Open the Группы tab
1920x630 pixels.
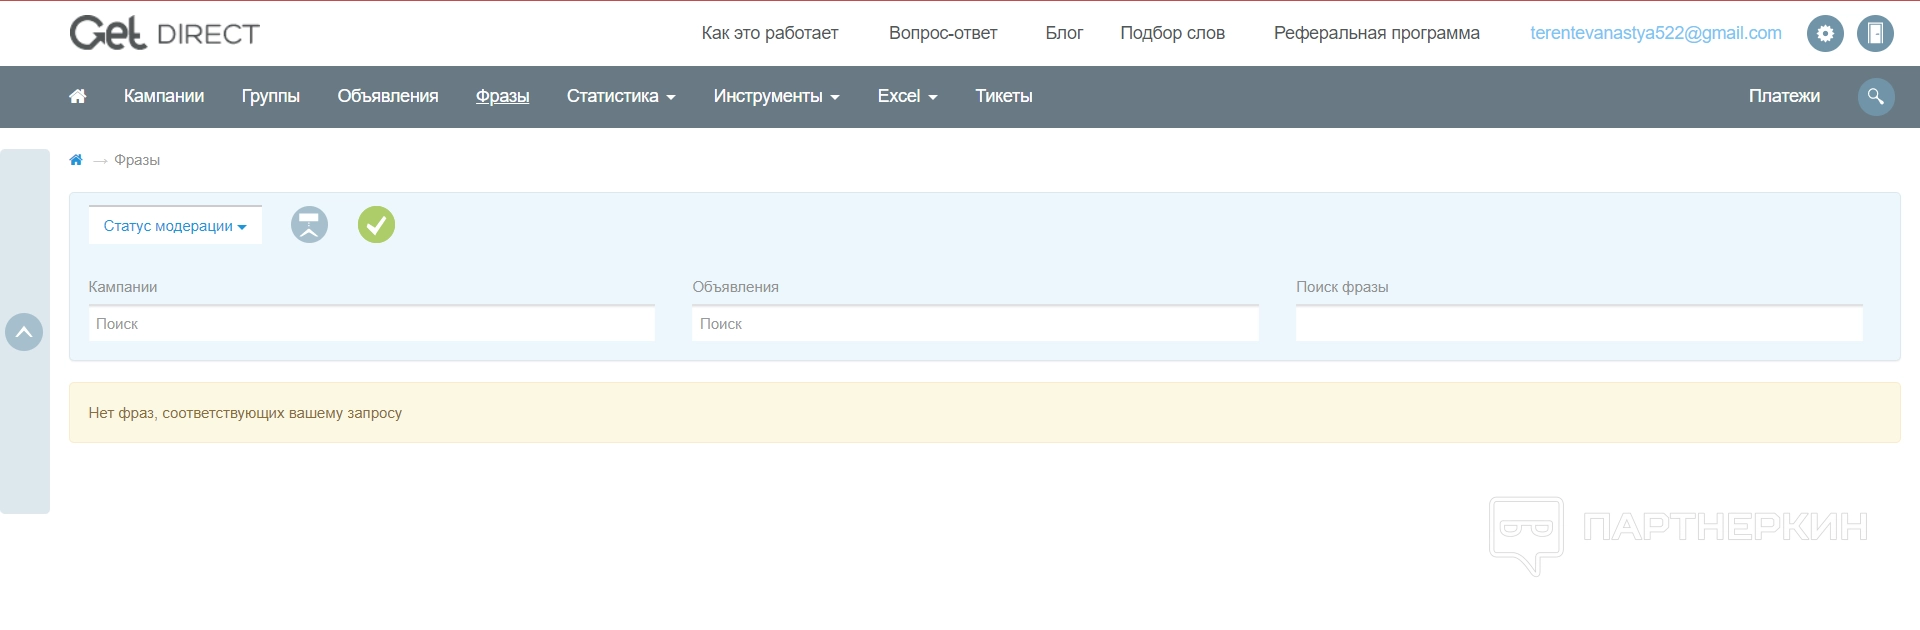(x=270, y=96)
